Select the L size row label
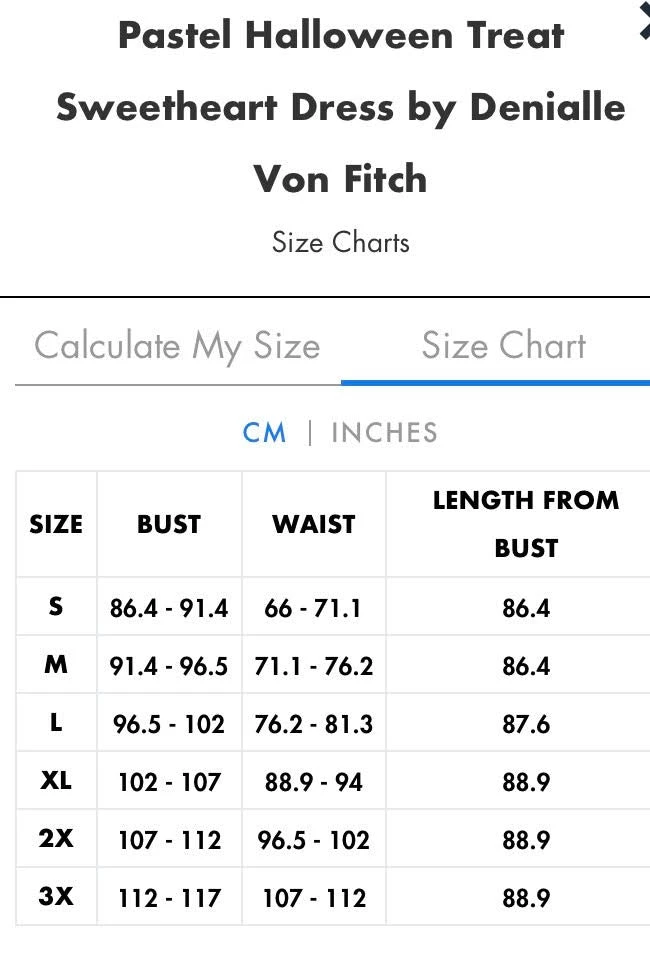The height and width of the screenshot is (979, 650). [x=56, y=723]
